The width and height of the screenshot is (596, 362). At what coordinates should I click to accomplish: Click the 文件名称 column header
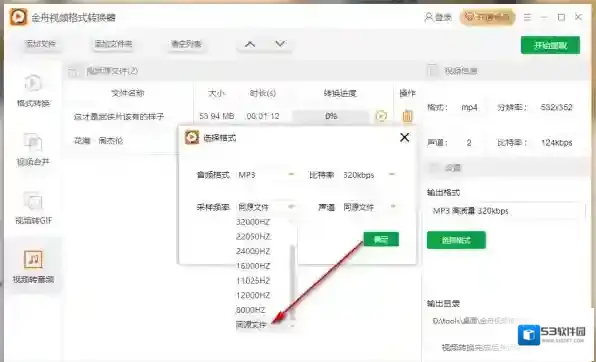128,93
